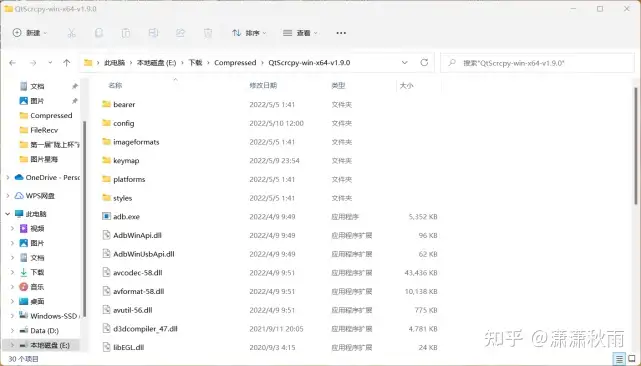This screenshot has width=641, height=366.
Task: Go up one folder level arrow
Action: [x=67, y=63]
